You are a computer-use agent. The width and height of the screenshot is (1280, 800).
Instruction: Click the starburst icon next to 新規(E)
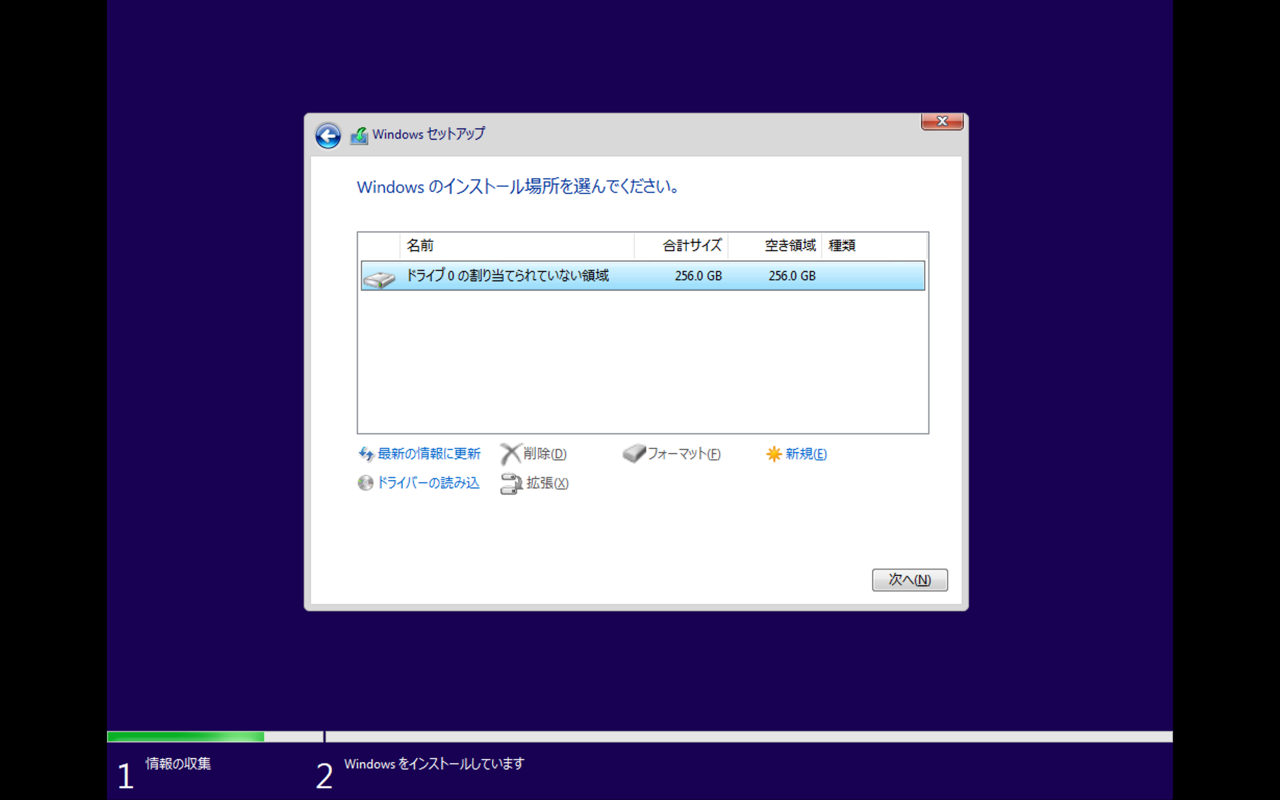[x=774, y=454]
